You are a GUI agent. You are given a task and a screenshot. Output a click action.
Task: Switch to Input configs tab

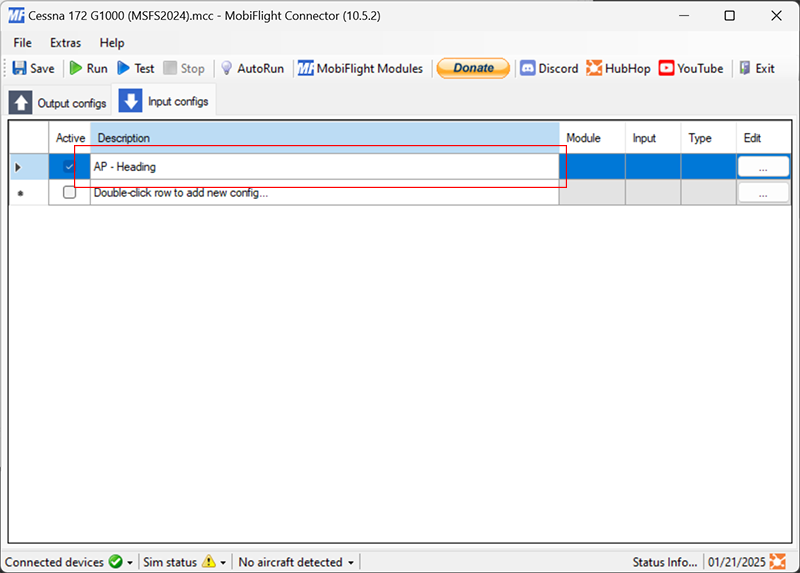[164, 101]
